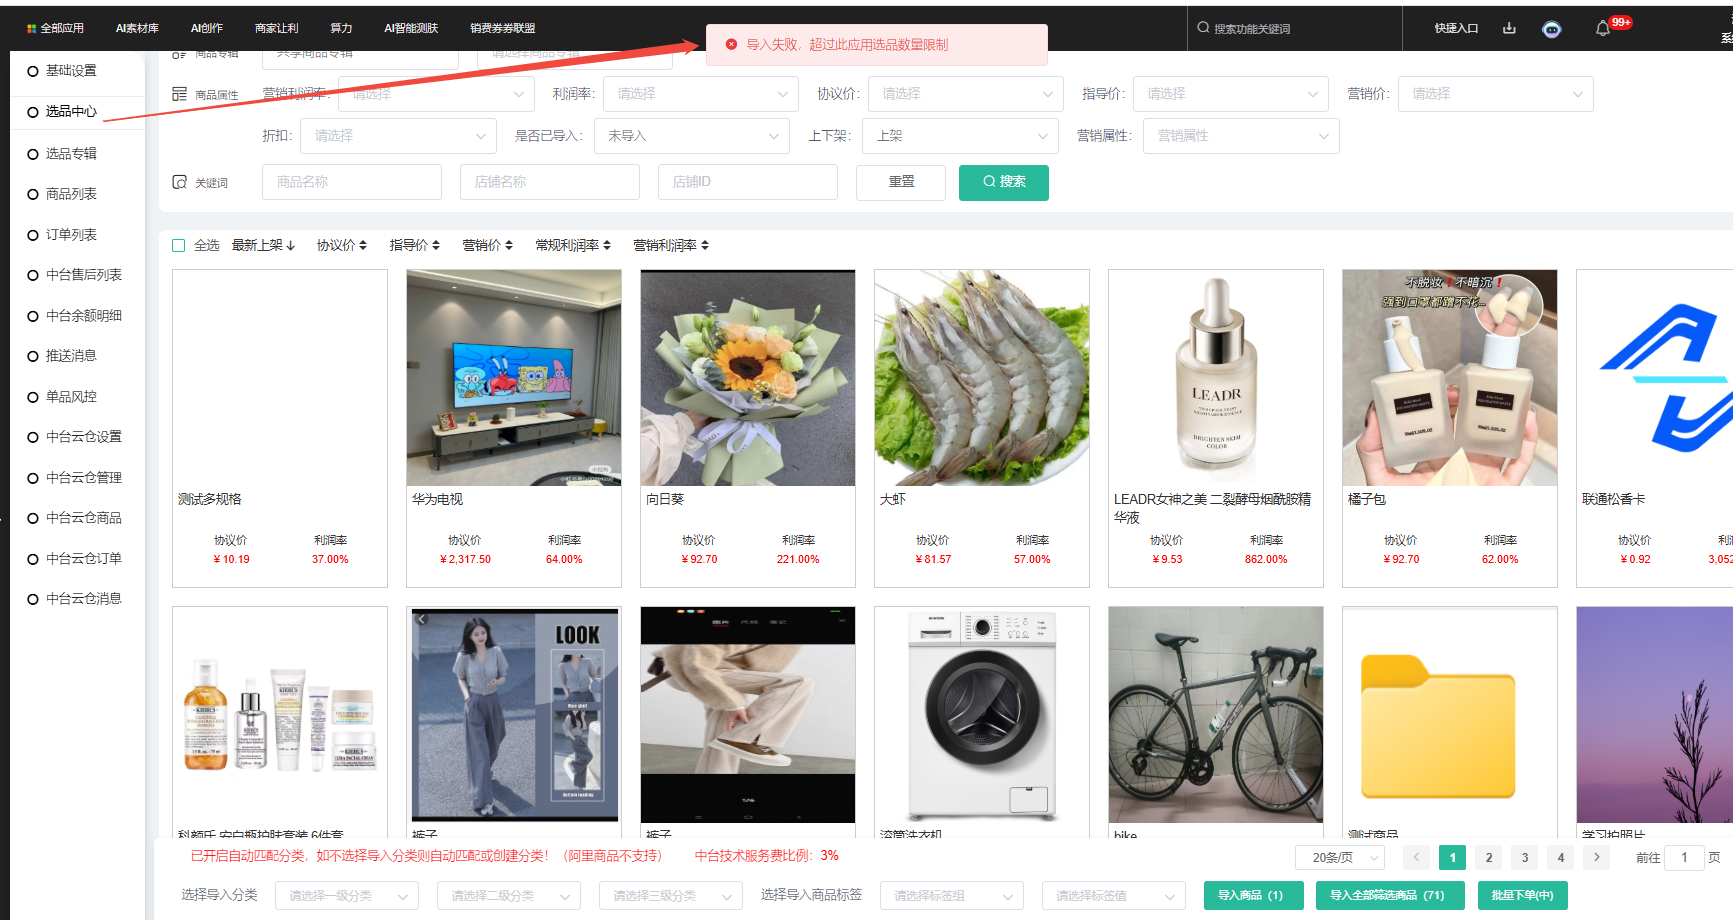The image size is (1733, 920).
Task: Sort by 最新上架 arrow
Action: click(290, 245)
